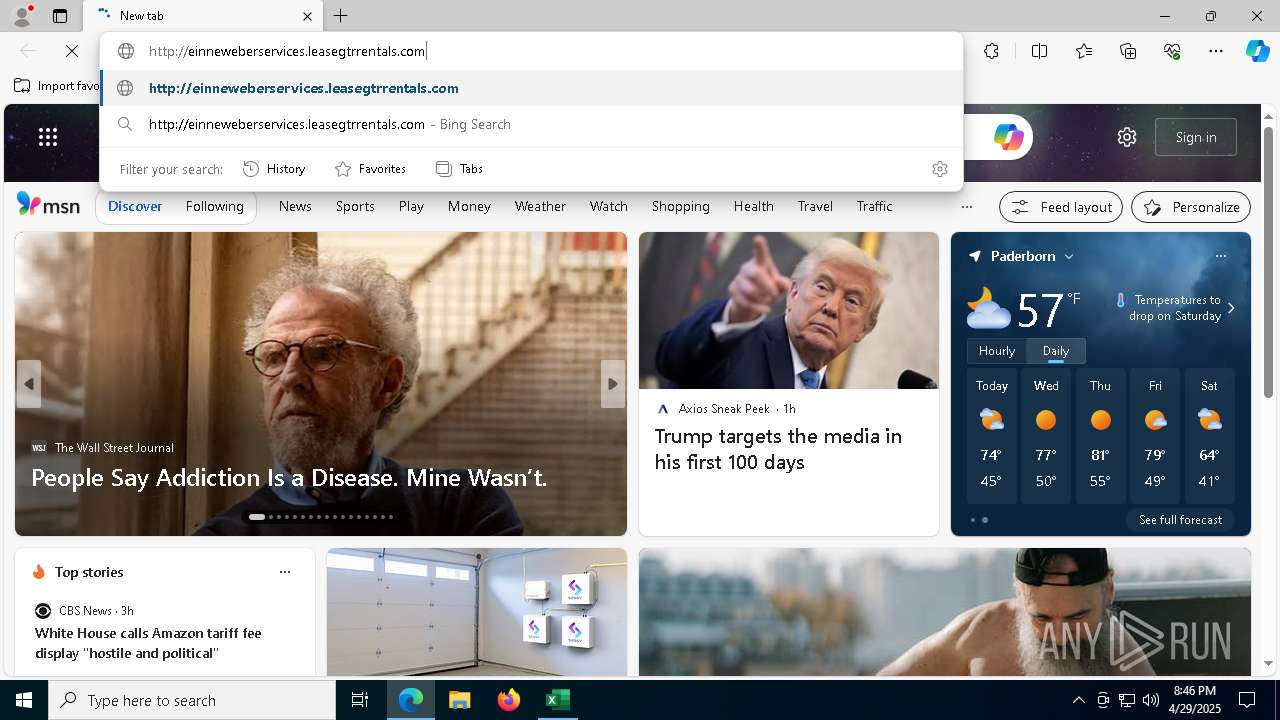Open Copilot icon in search box
Screen dimensions: 1280x720
[x=1008, y=137]
